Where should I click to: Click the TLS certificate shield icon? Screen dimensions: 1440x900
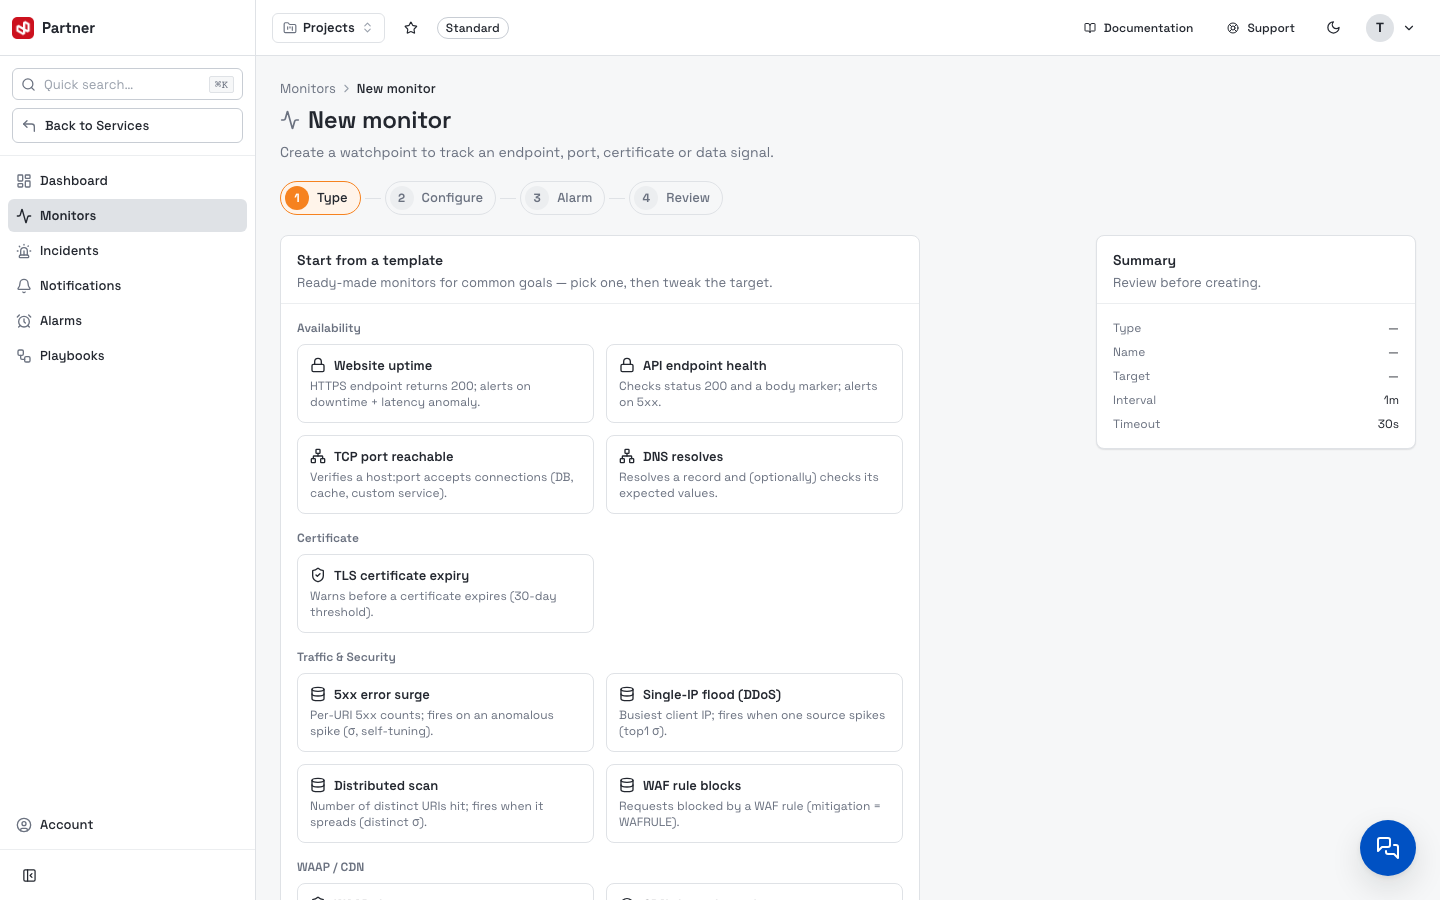point(318,576)
